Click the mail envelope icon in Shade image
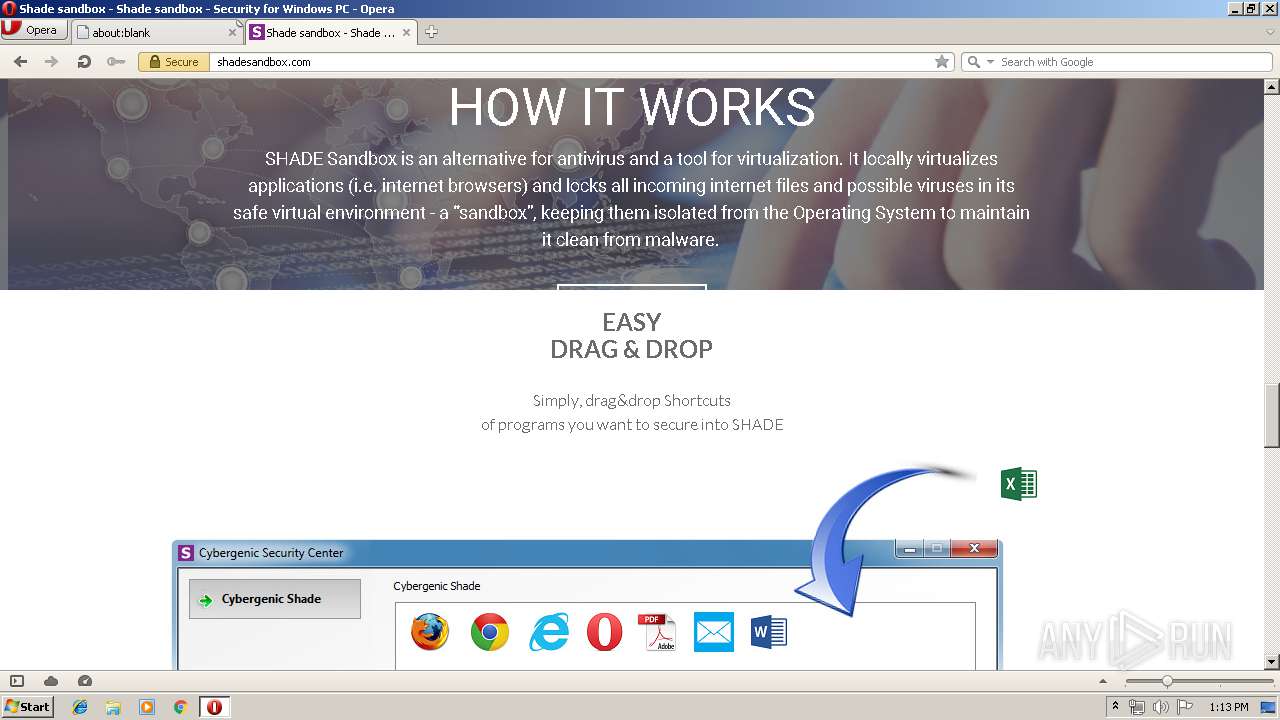Image resolution: width=1280 pixels, height=720 pixels. pyautogui.click(x=713, y=632)
